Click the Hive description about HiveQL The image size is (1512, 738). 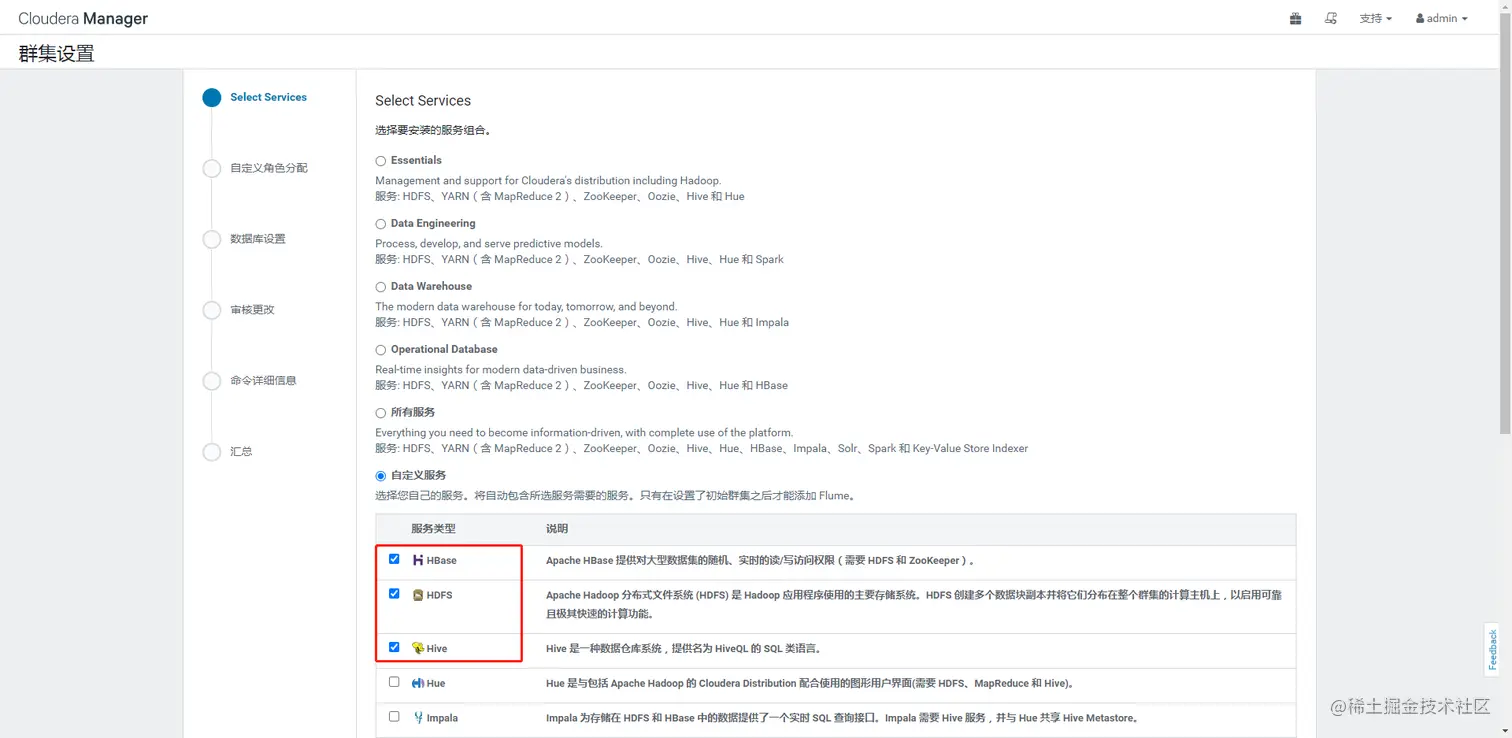683,649
